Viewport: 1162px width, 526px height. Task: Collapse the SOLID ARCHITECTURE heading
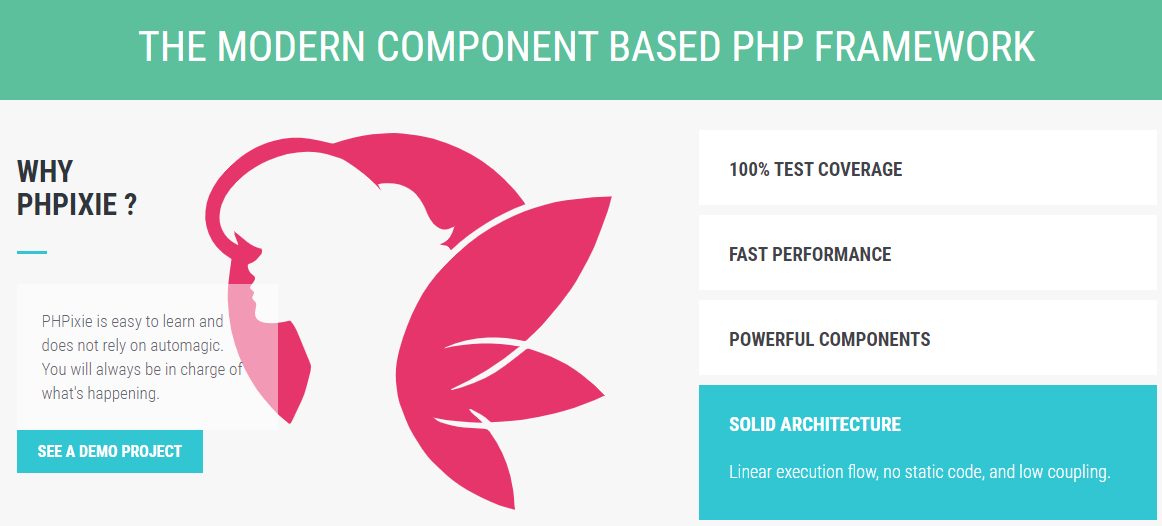pyautogui.click(x=815, y=424)
